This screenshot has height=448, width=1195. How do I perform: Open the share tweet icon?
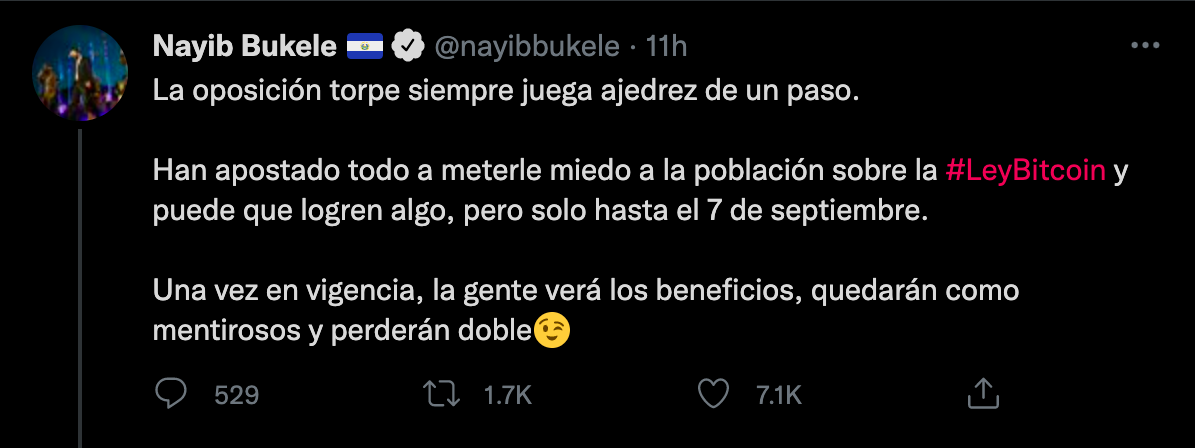point(982,393)
